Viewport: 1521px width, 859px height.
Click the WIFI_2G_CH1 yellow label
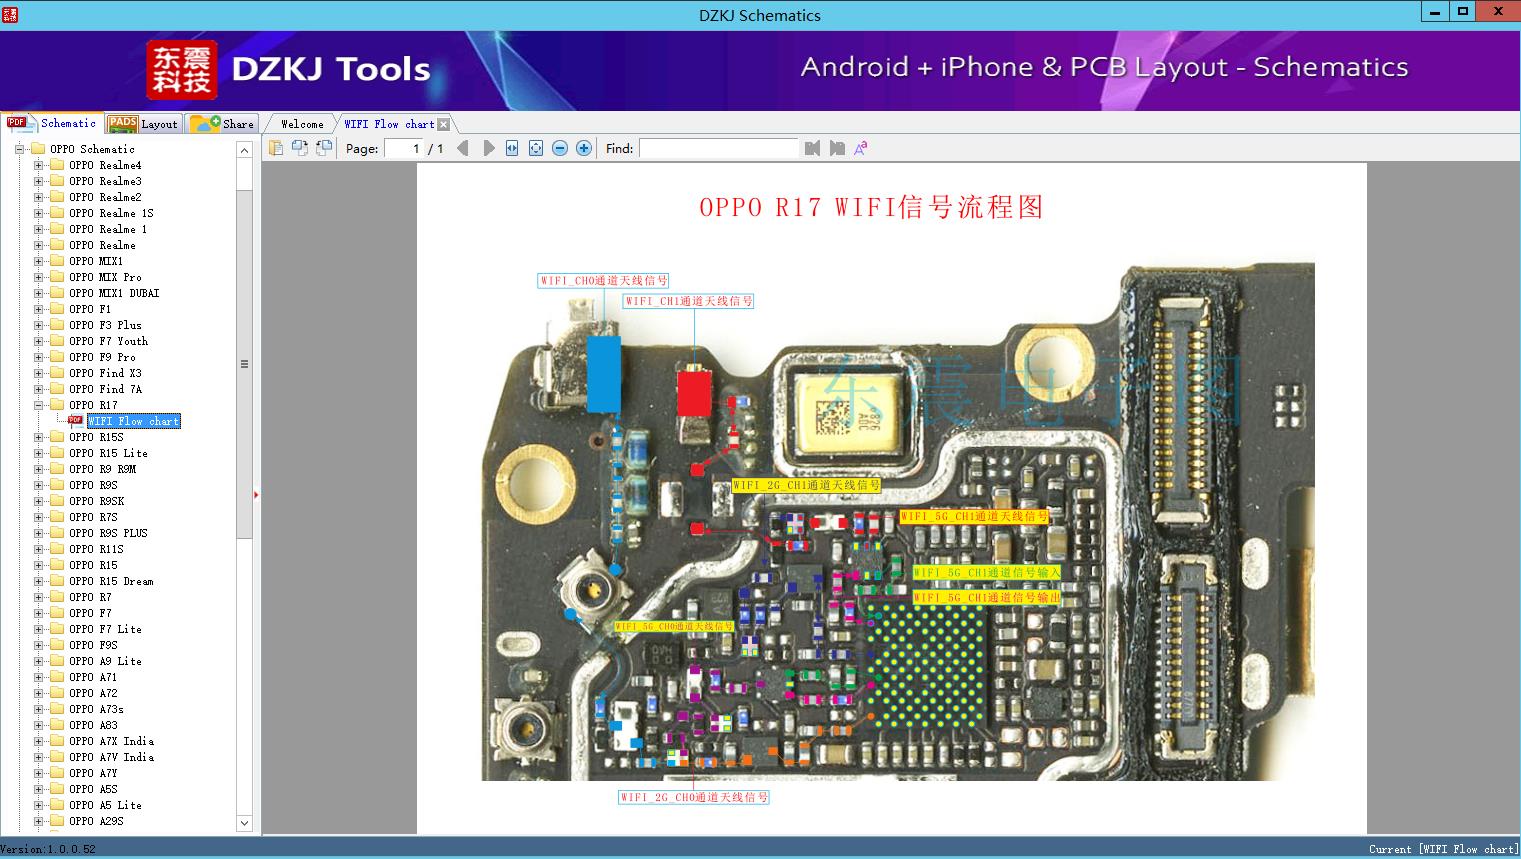click(x=806, y=485)
